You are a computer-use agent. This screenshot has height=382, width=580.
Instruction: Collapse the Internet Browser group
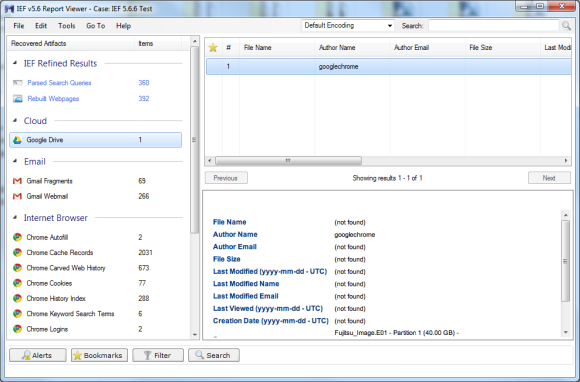coord(15,217)
